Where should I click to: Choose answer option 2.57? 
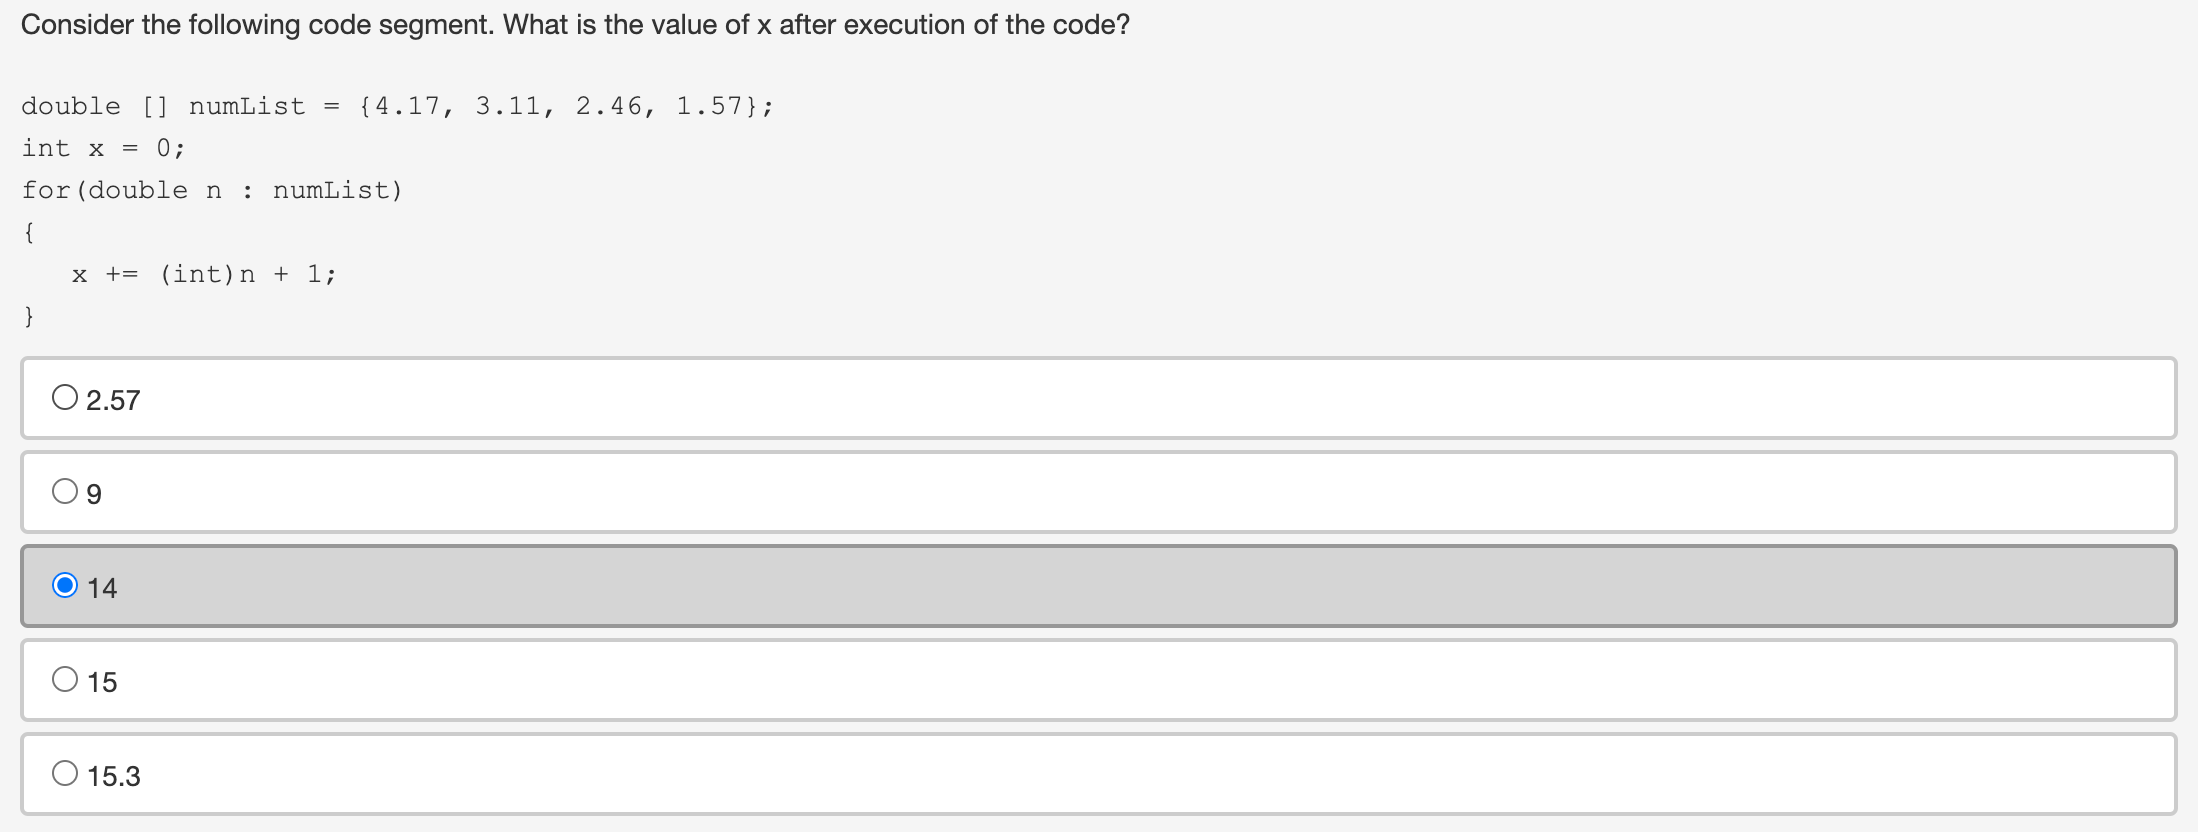click(x=112, y=398)
